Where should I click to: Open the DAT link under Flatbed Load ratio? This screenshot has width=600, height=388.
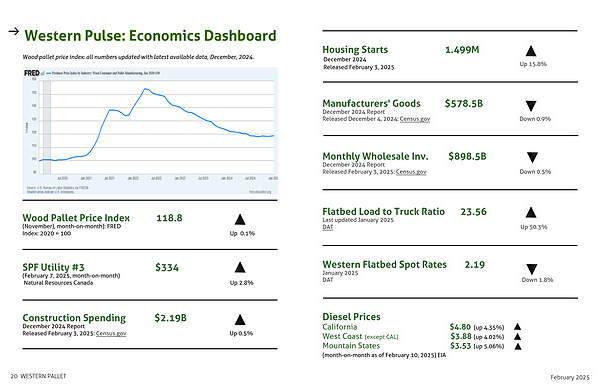(328, 227)
